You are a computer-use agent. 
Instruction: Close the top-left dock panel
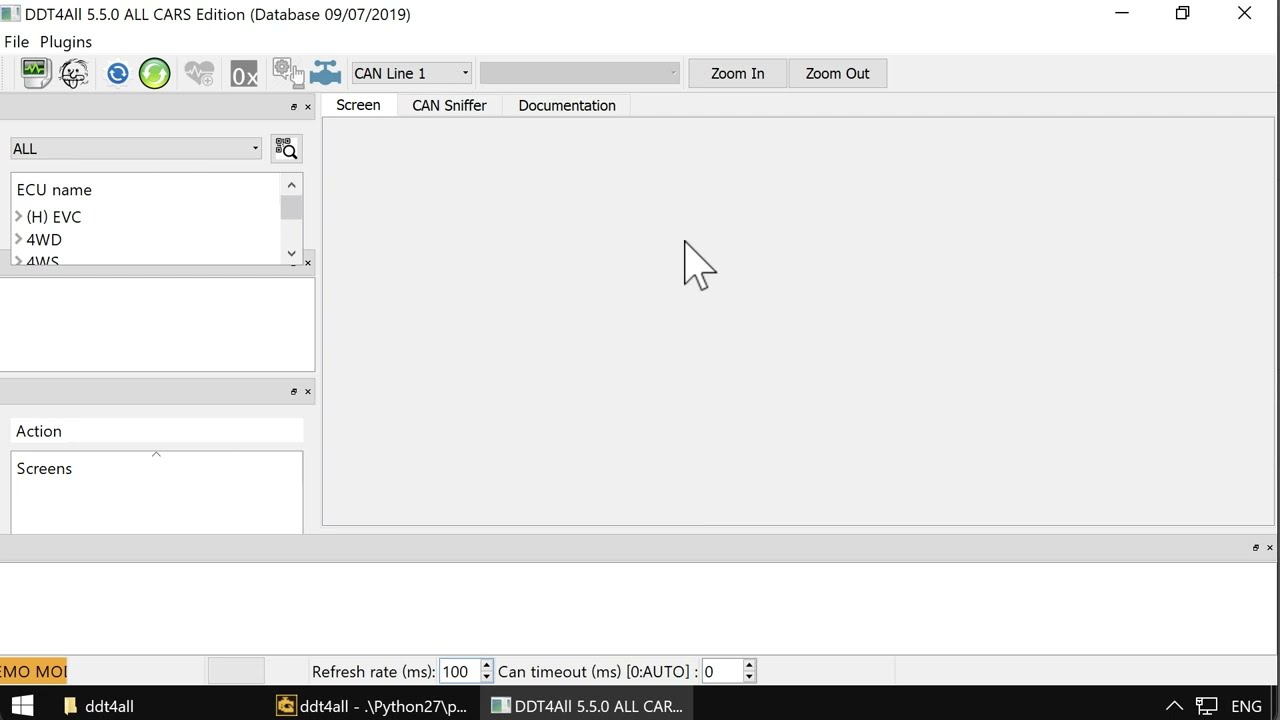(308, 107)
